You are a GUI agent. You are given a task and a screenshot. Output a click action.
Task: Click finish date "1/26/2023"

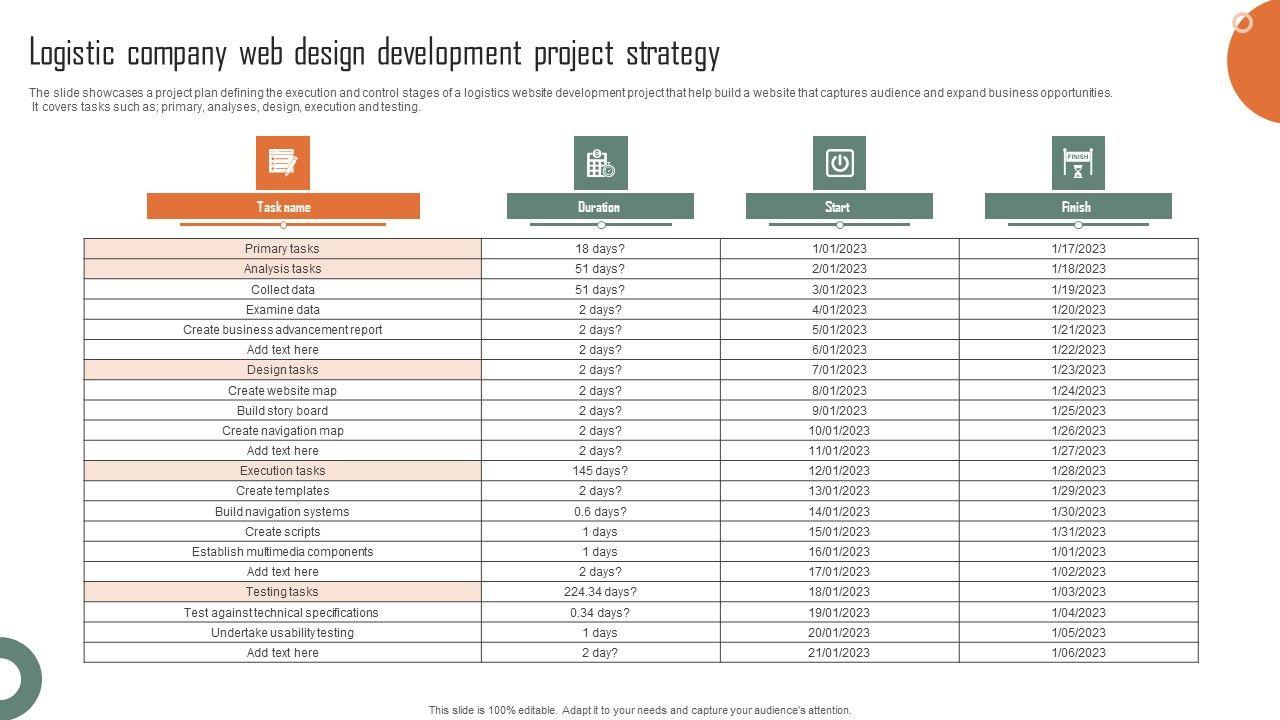coord(1078,430)
